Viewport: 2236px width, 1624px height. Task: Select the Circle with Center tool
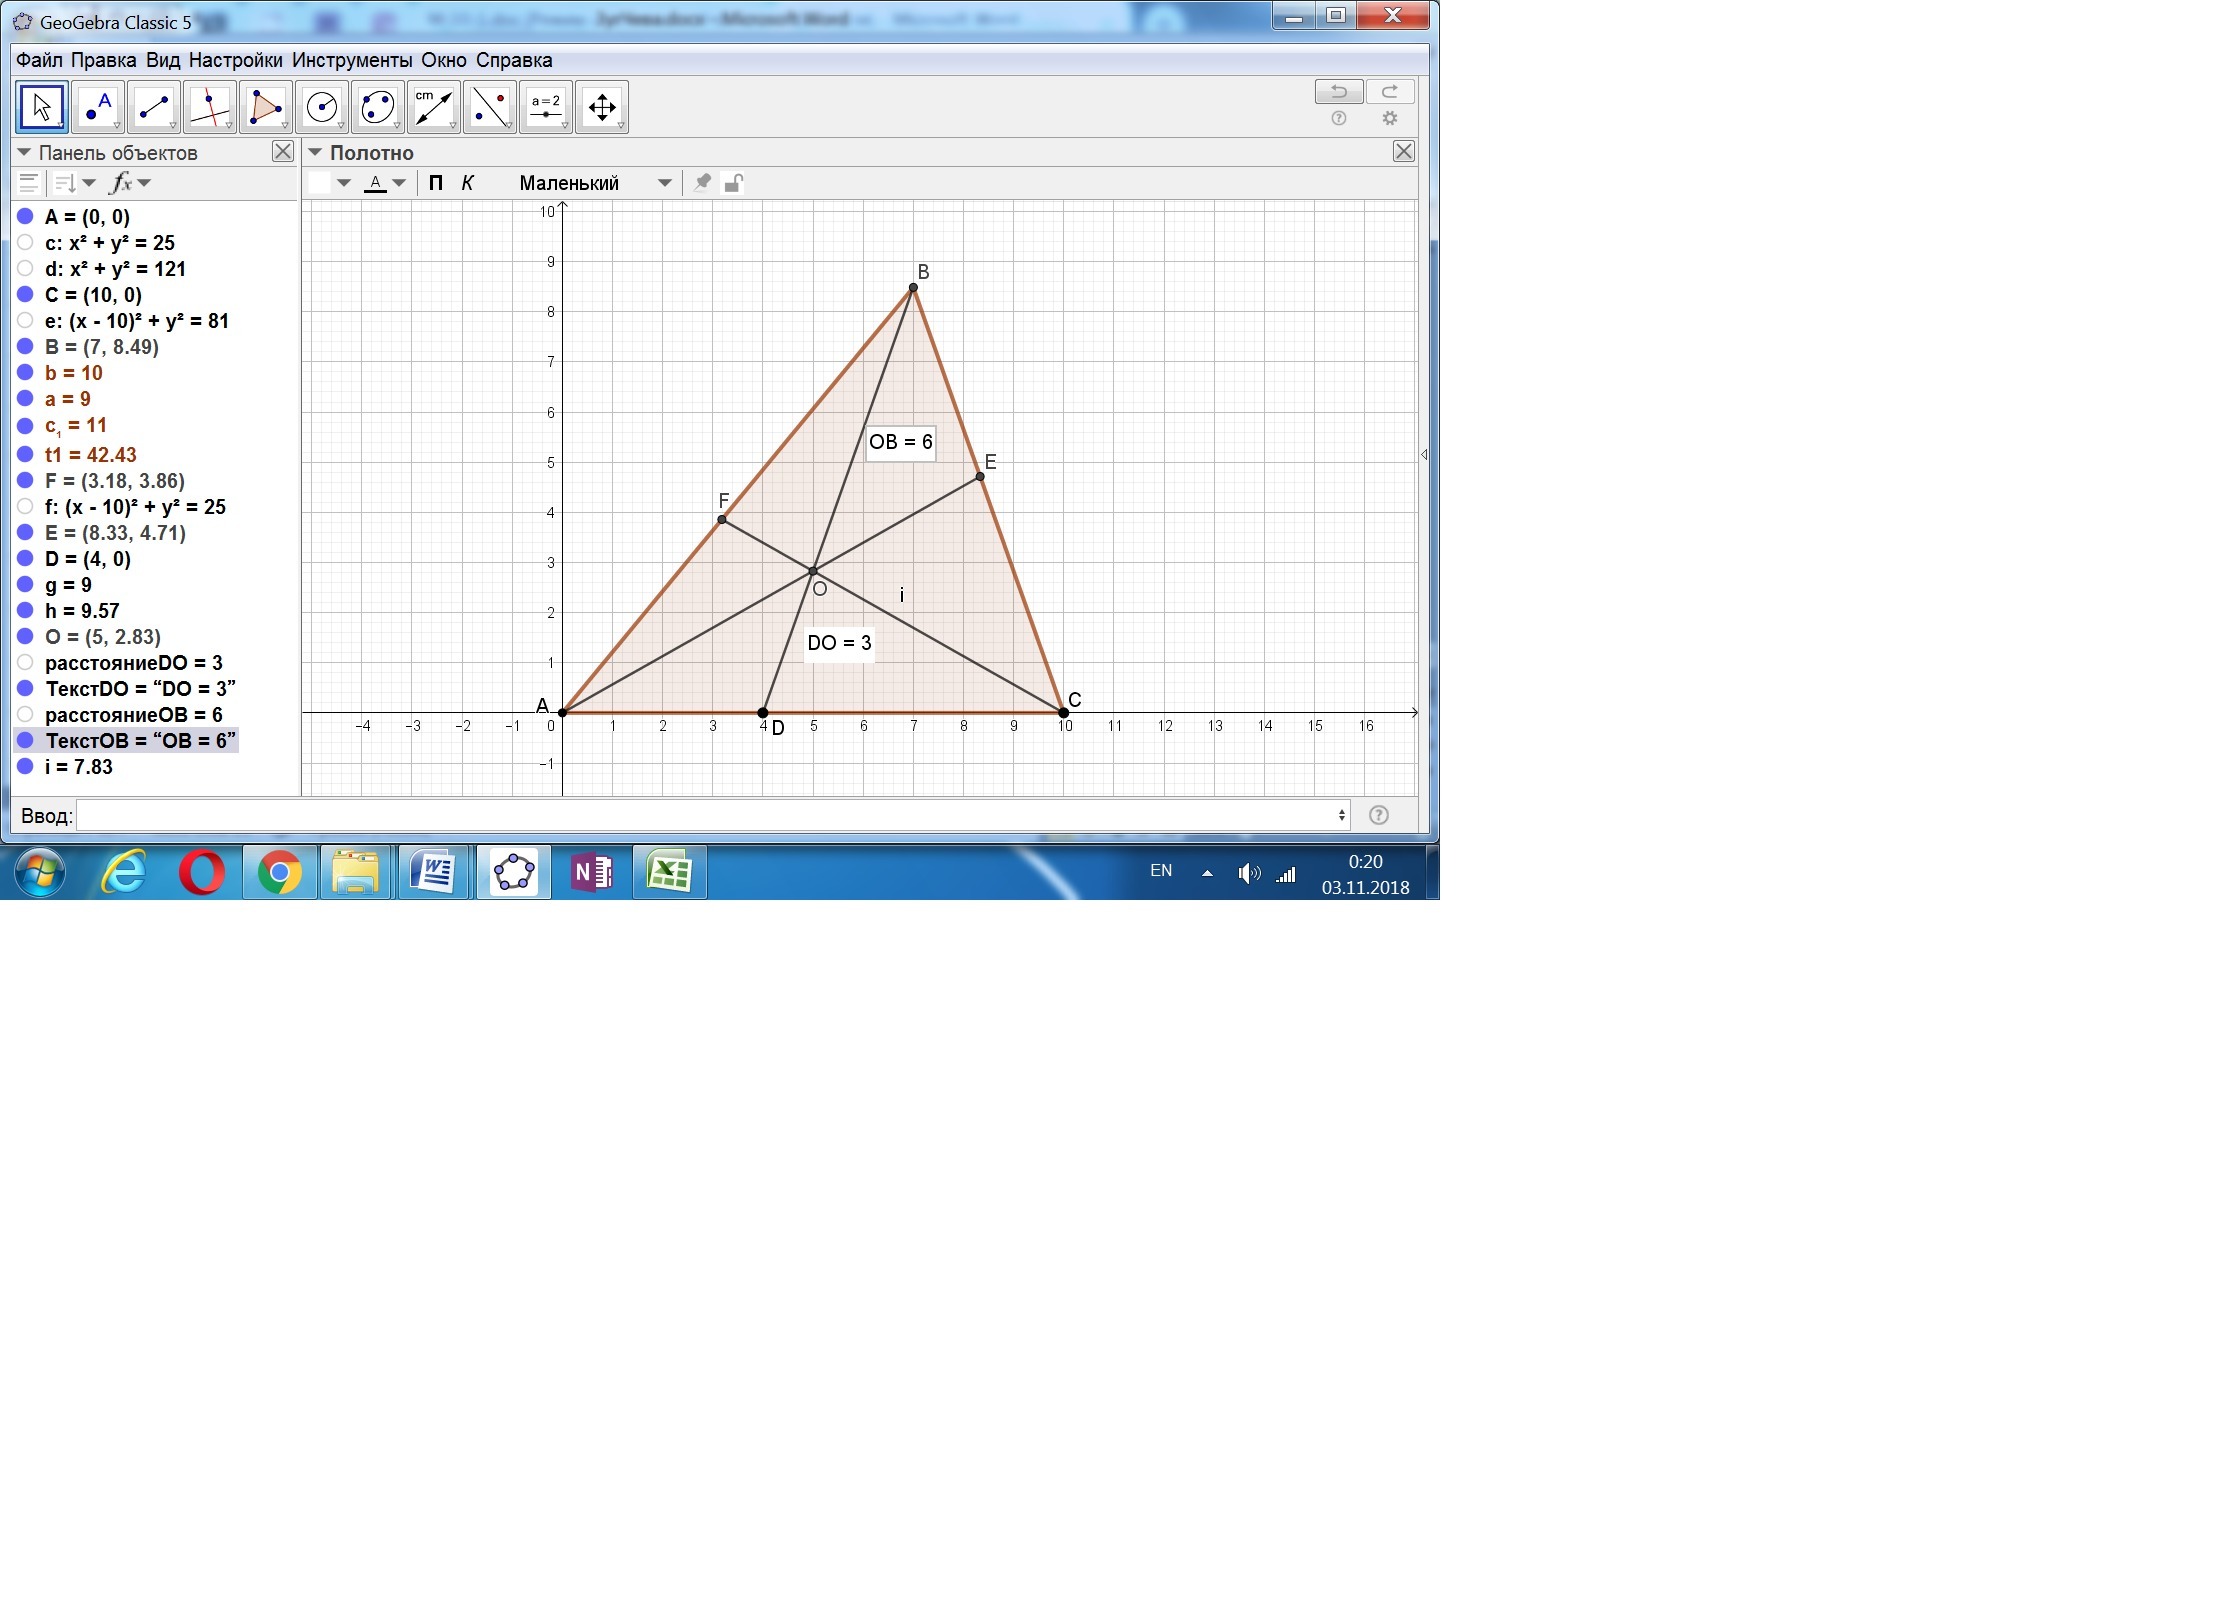tap(322, 107)
